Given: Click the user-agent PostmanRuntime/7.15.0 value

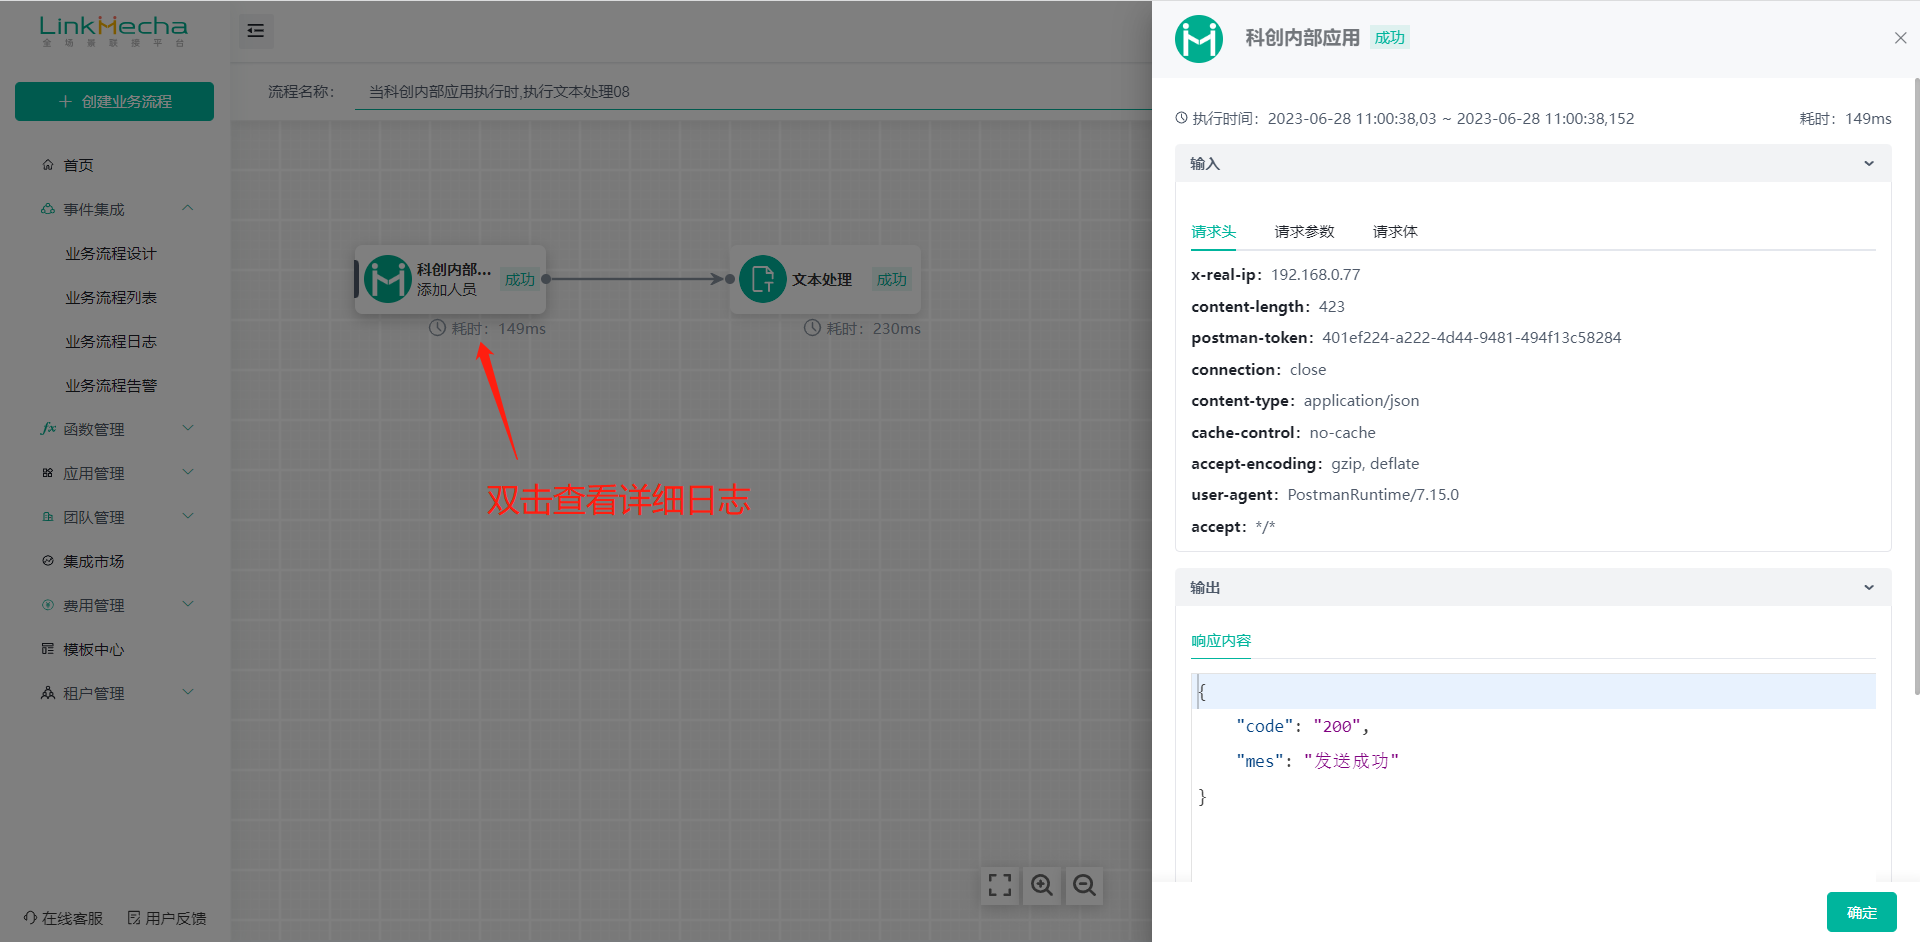Looking at the screenshot, I should [1373, 495].
